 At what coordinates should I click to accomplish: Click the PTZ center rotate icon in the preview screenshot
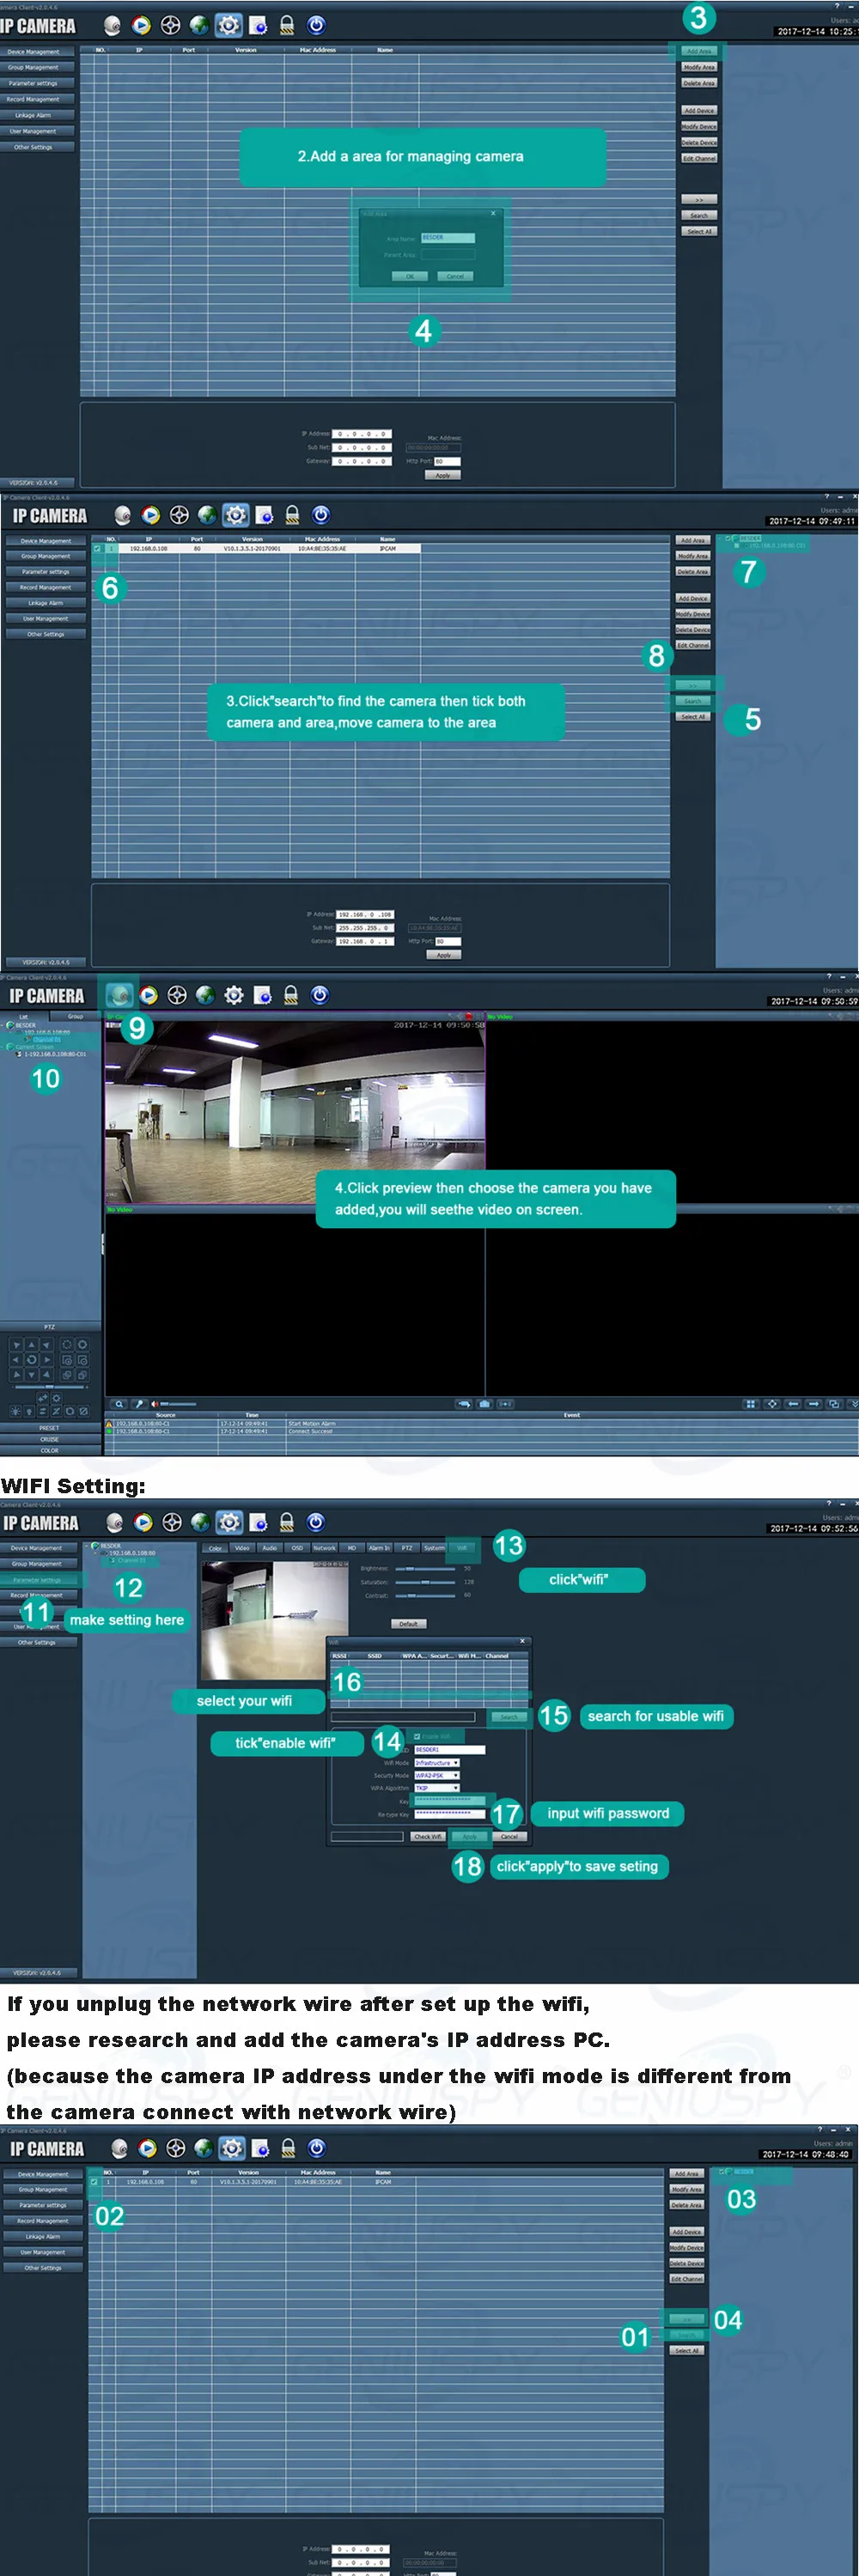[x=31, y=1360]
